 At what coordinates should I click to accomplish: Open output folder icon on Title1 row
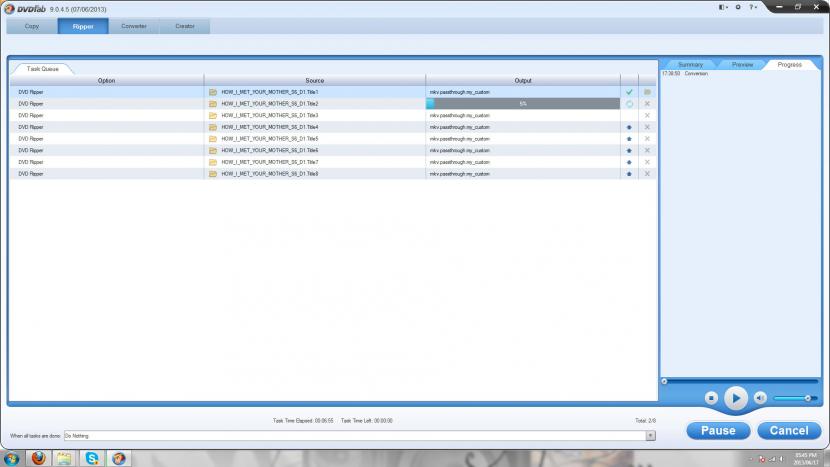pos(647,92)
